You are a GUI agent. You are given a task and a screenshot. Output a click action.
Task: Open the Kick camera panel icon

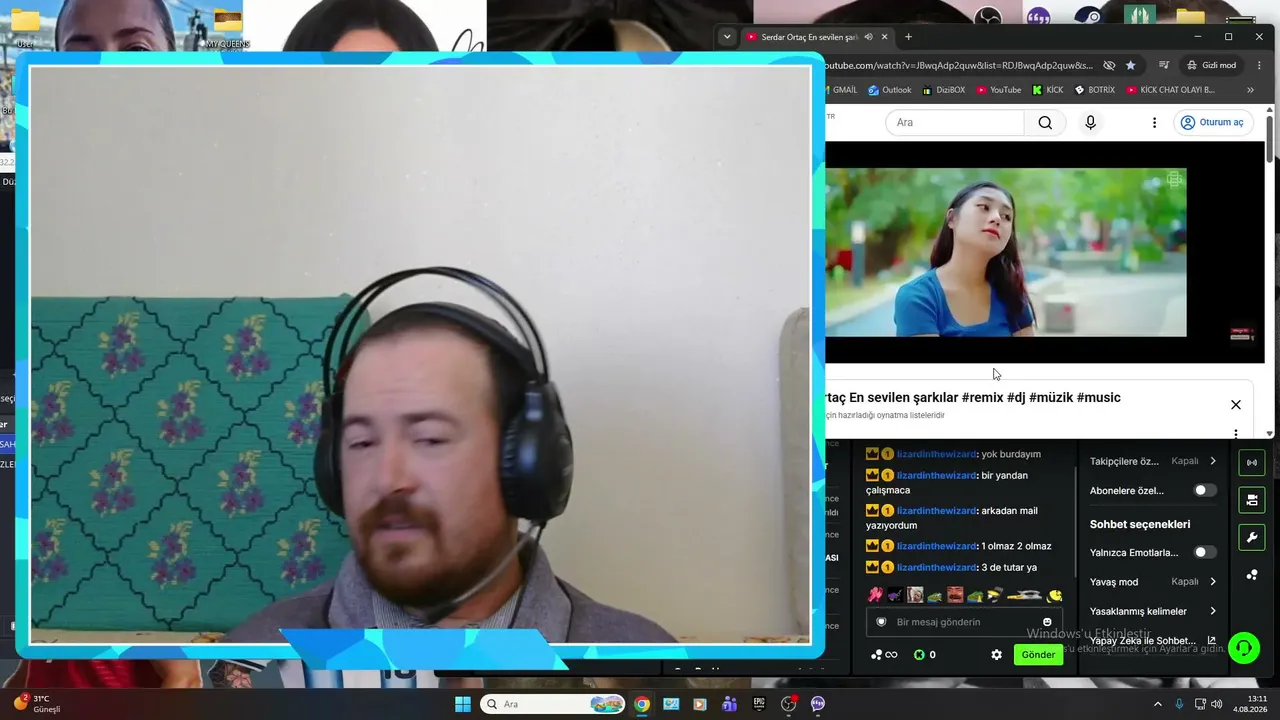click(x=1251, y=500)
